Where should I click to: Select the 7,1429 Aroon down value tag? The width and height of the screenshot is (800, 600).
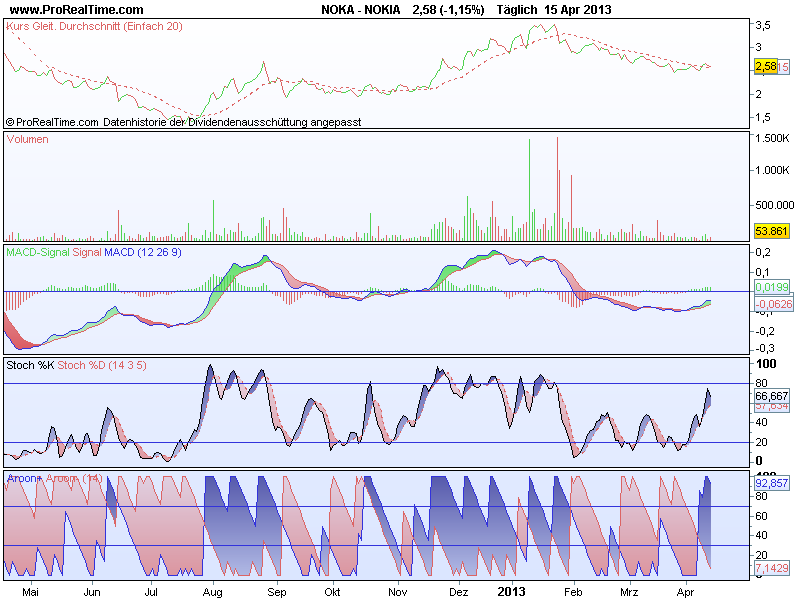(772, 568)
